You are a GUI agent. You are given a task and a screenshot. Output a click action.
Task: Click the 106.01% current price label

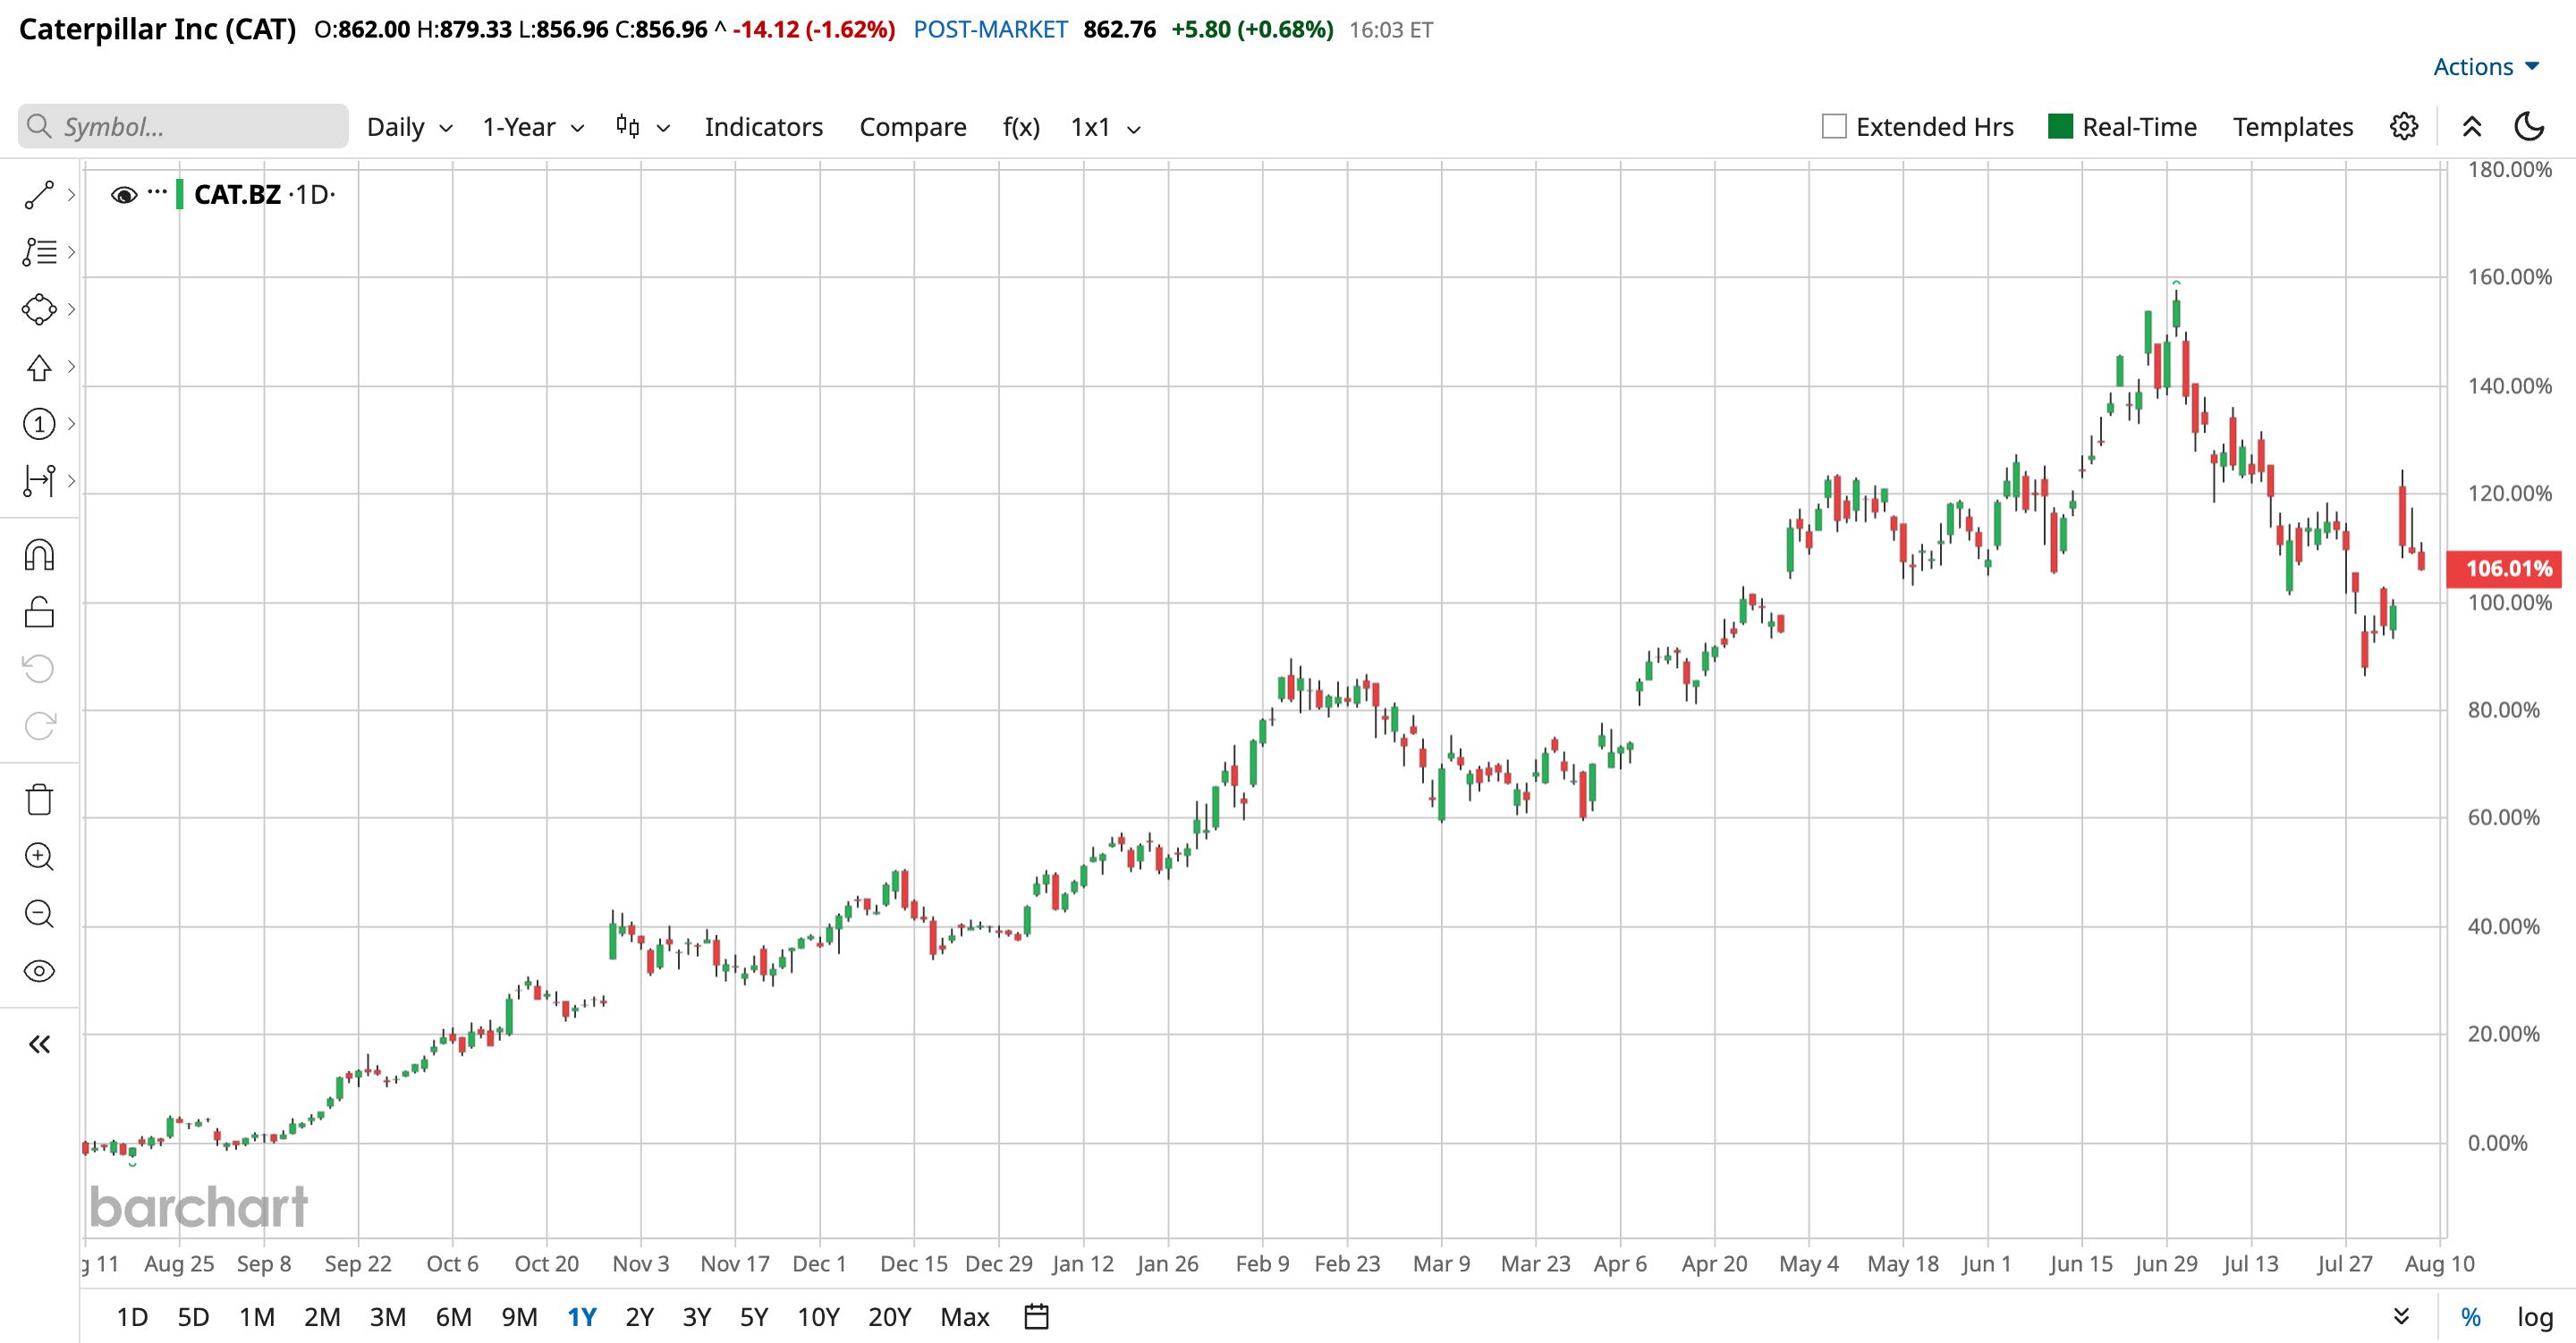click(x=2504, y=569)
